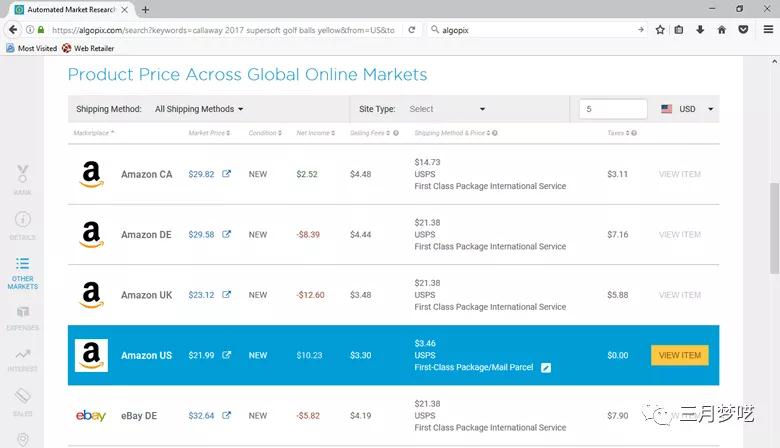Open the $29.58 Amazon DE price link
The height and width of the screenshot is (448, 780).
coord(201,235)
